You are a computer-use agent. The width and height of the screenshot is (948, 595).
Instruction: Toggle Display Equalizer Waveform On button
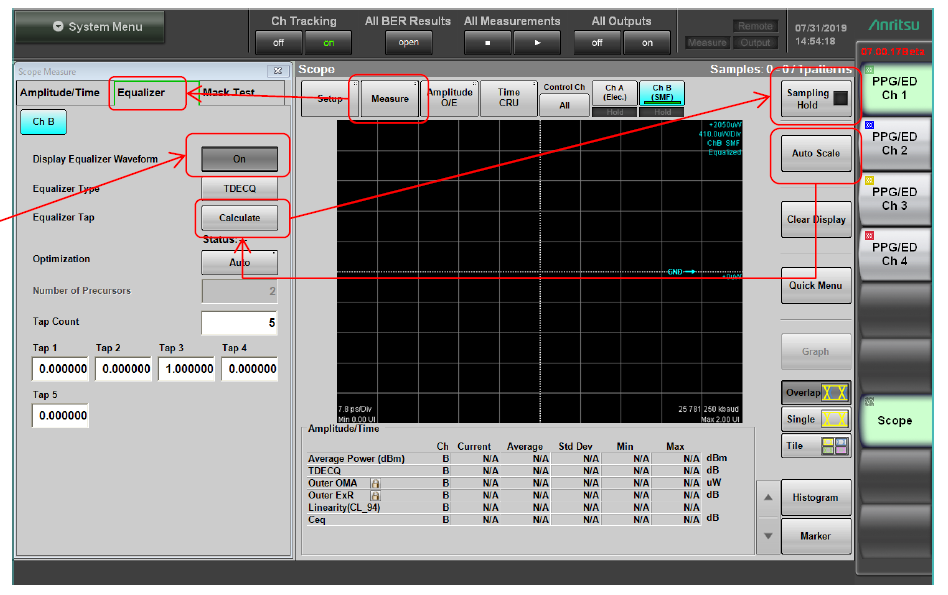[x=239, y=159]
